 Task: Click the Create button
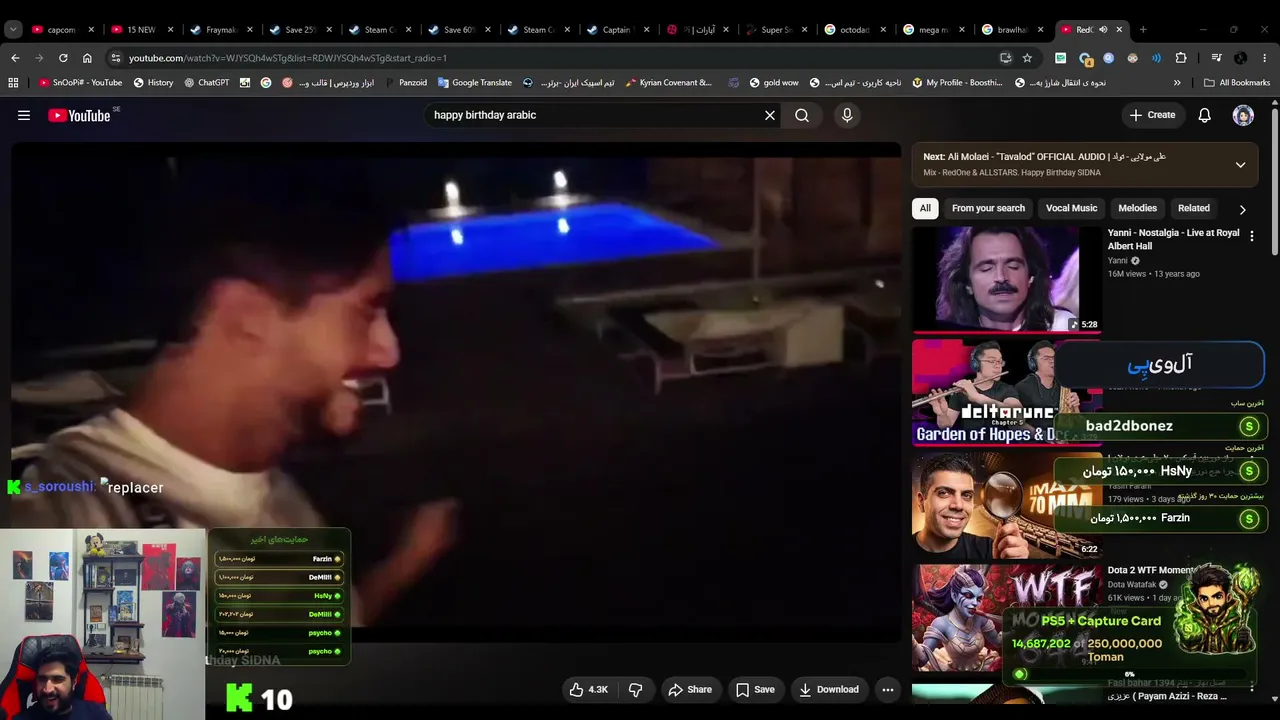(1152, 115)
